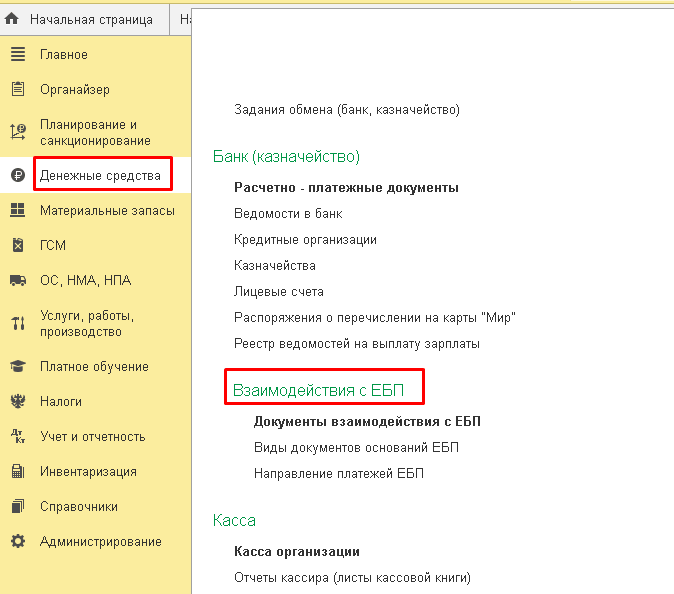
Task: Click the gear icon for Администрирование
Action: (x=18, y=541)
